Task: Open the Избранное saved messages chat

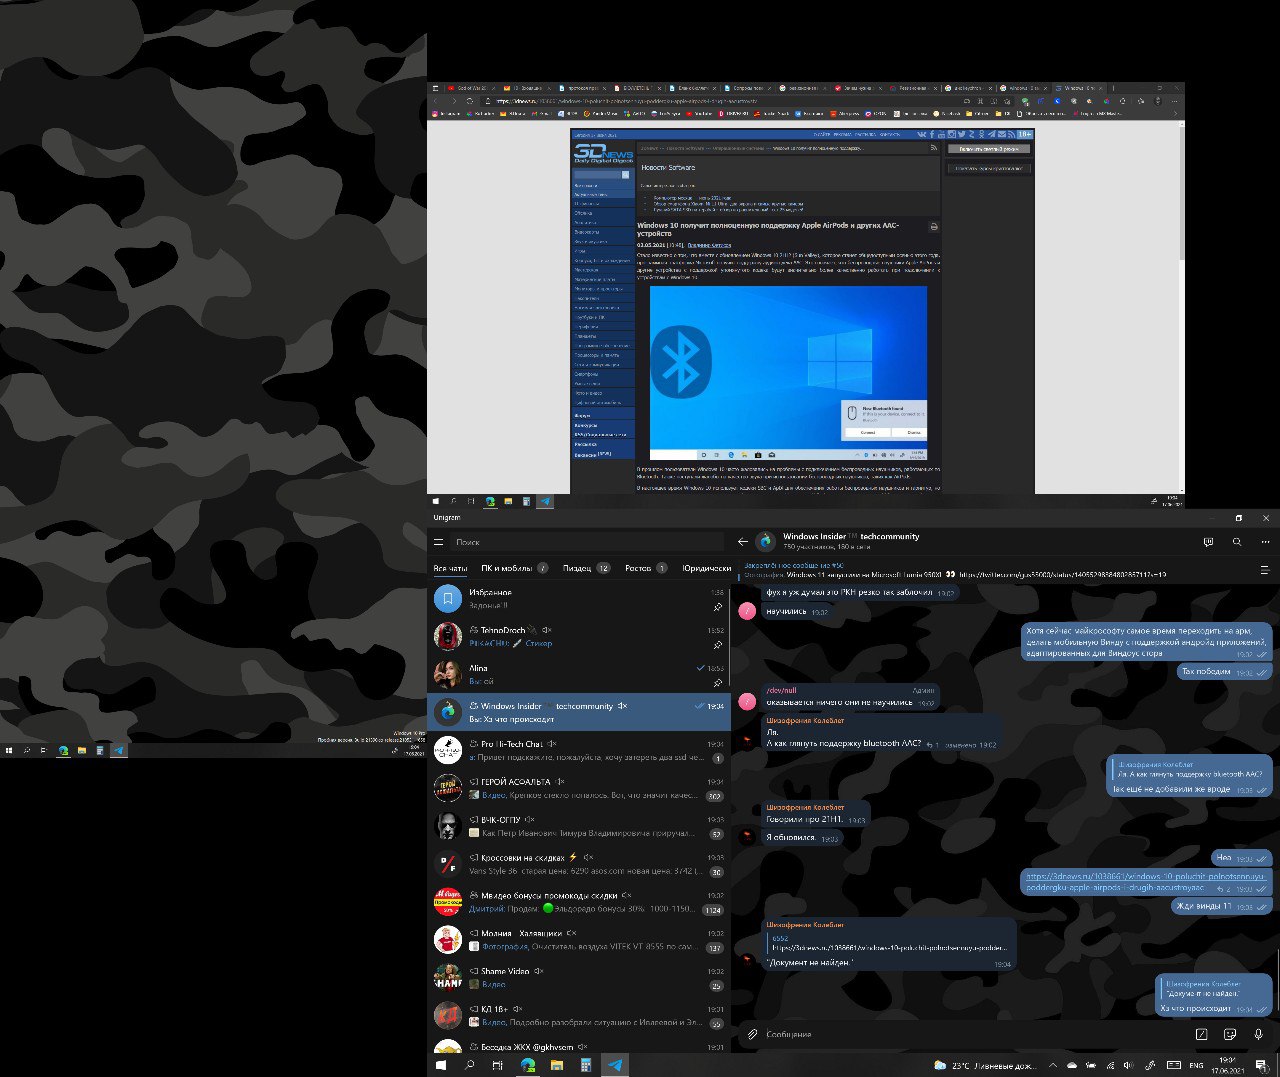Action: (x=579, y=599)
